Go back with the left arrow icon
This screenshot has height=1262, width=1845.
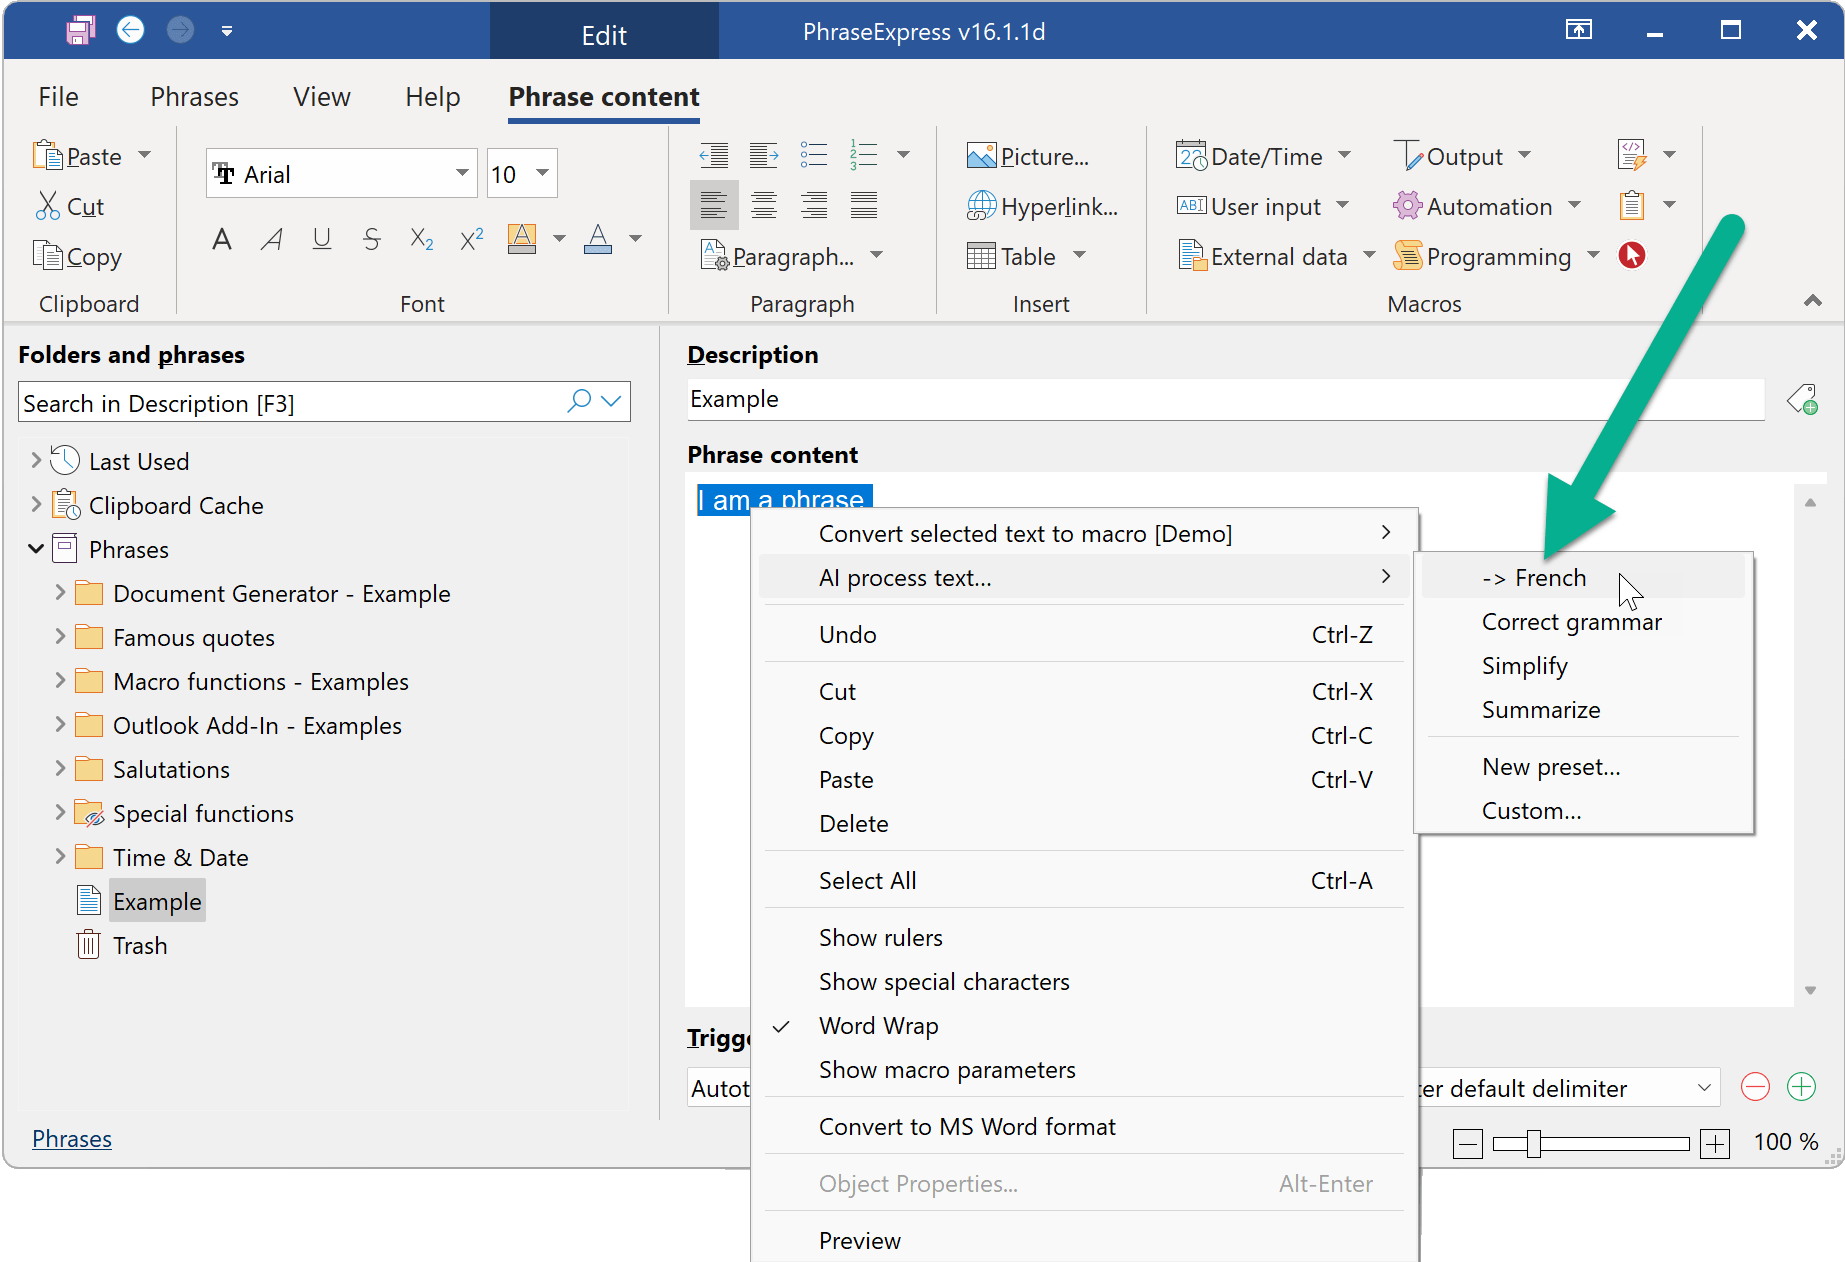pos(130,30)
